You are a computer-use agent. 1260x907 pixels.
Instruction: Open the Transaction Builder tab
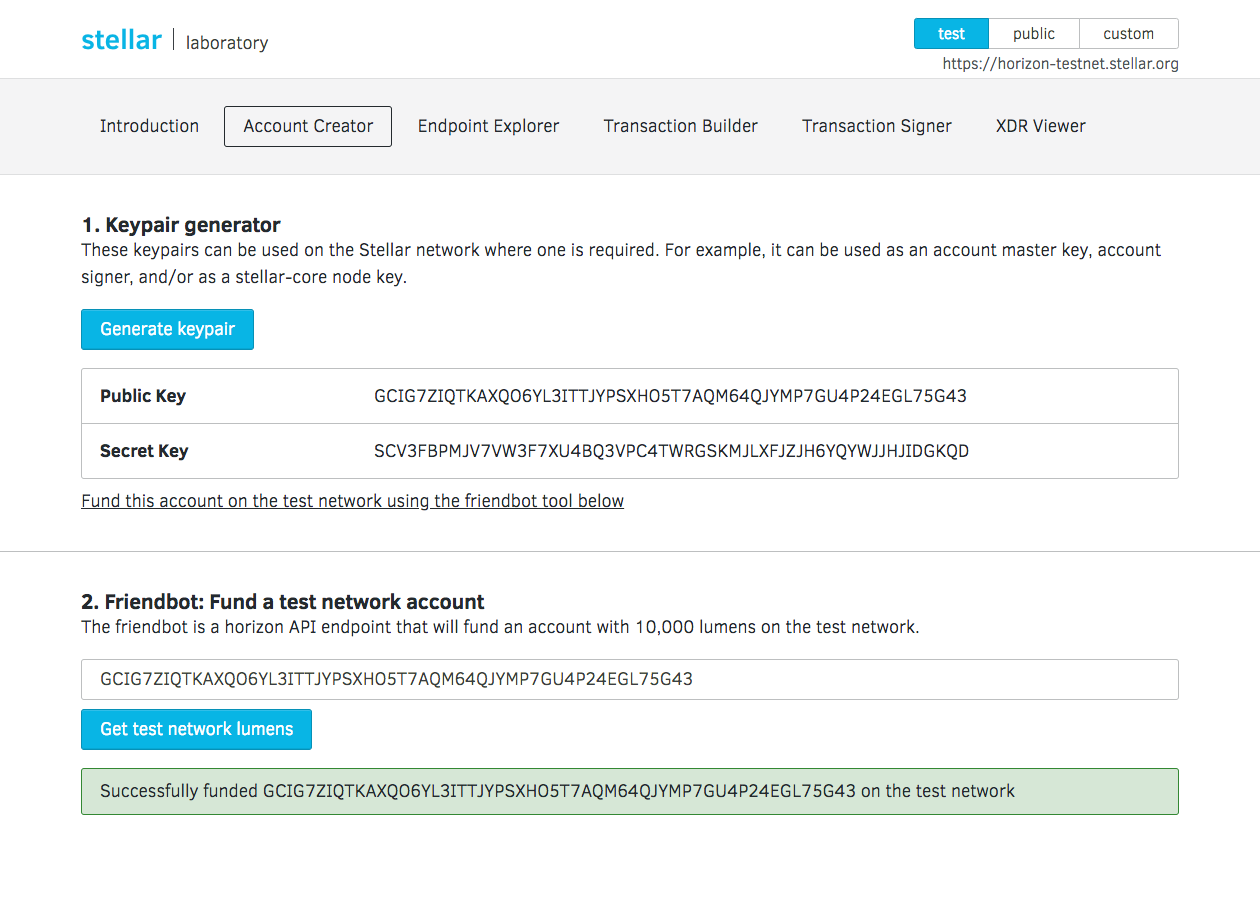(x=681, y=126)
